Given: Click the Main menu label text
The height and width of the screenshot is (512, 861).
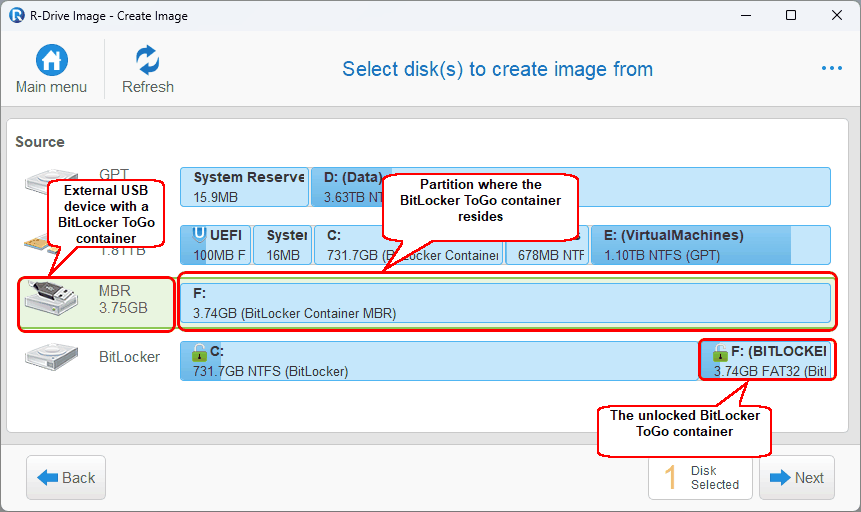Looking at the screenshot, I should click(x=51, y=87).
